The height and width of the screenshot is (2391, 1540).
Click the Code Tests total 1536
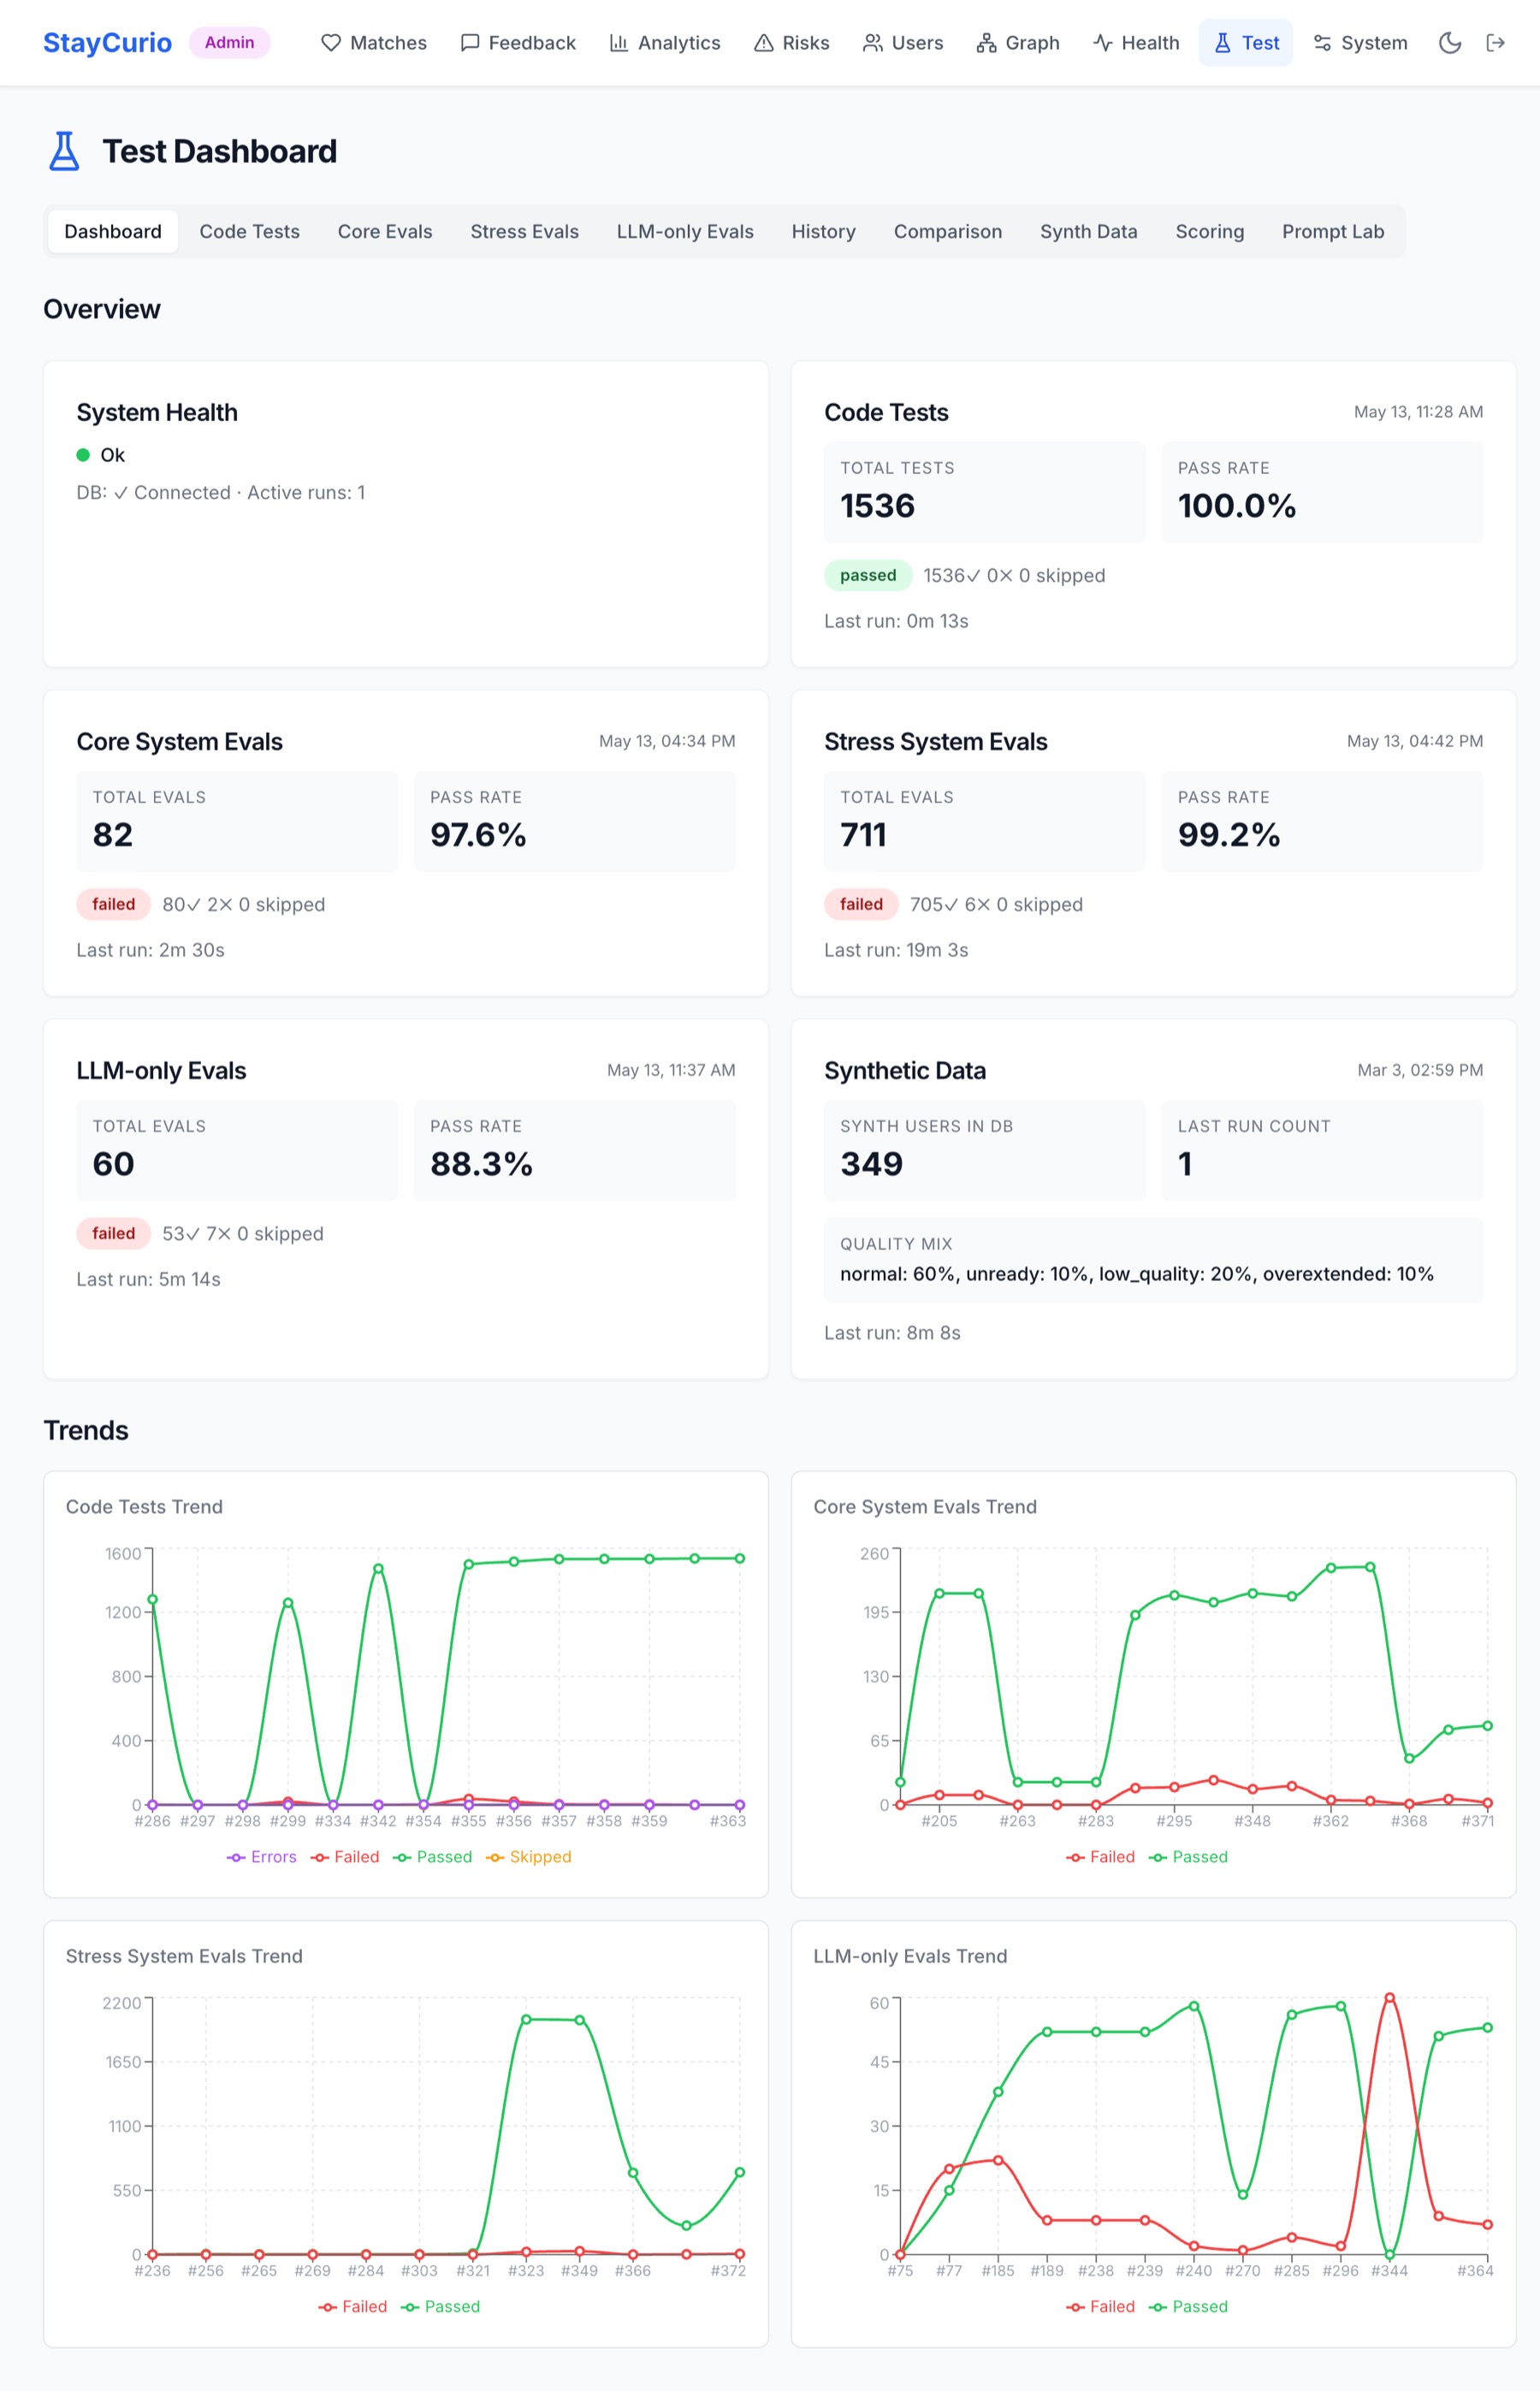tap(877, 506)
